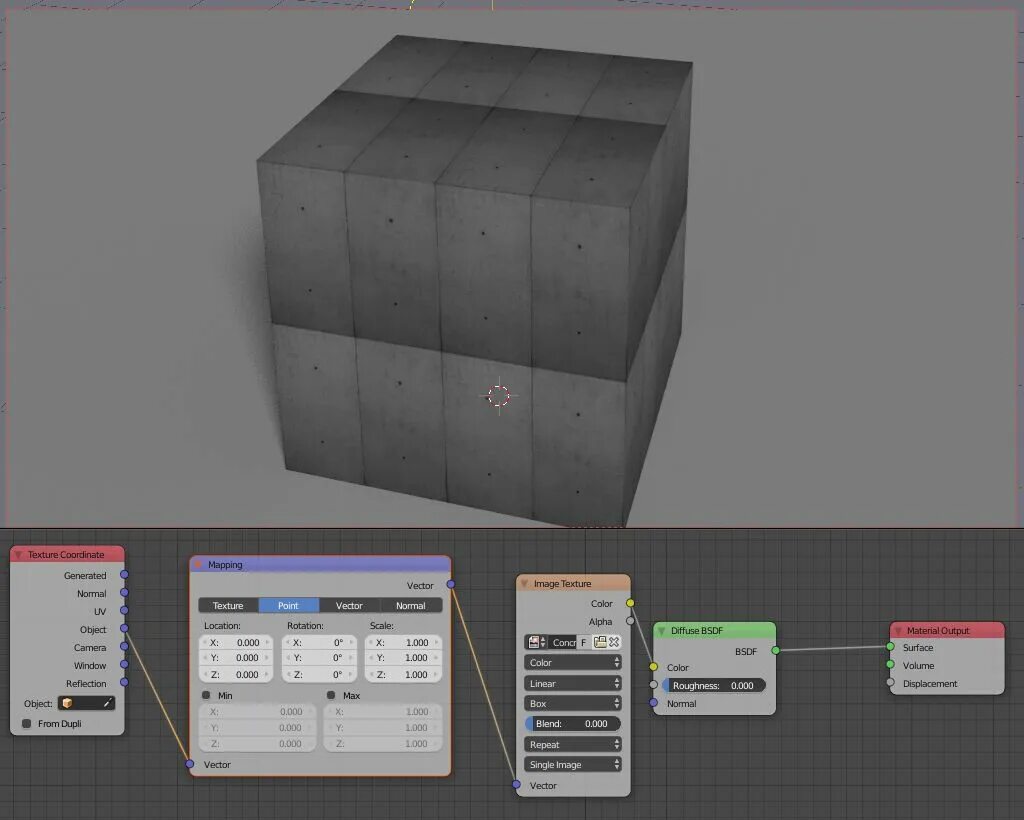The image size is (1024, 820).
Task: Click the open image folder icon
Action: click(x=600, y=642)
